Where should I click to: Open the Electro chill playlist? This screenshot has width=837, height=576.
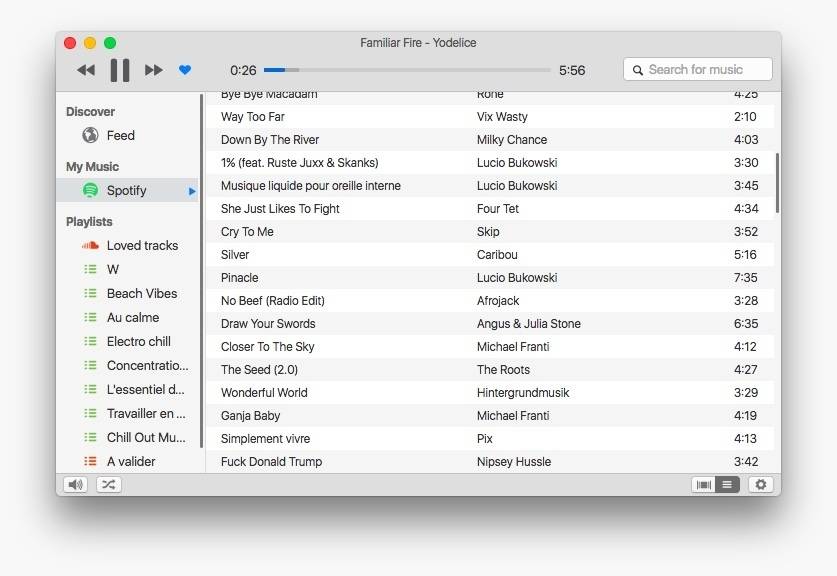click(127, 342)
